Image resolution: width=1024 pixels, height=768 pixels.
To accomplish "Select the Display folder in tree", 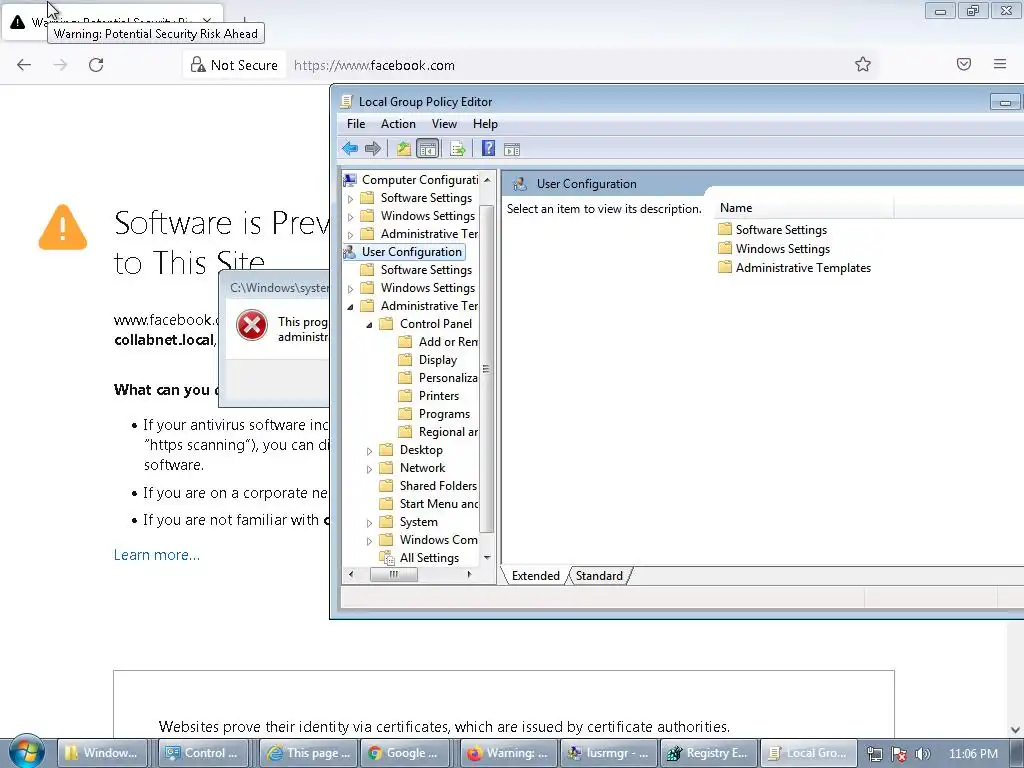I will [x=438, y=360].
